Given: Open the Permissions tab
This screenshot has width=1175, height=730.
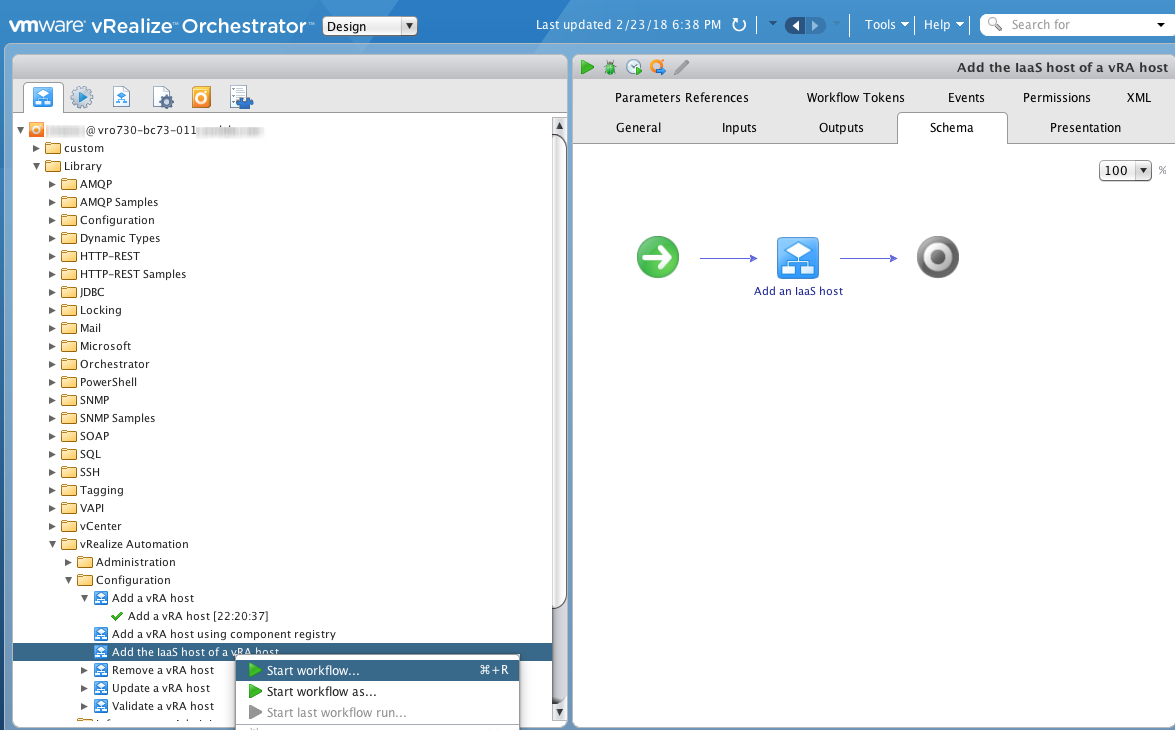Looking at the screenshot, I should click(x=1057, y=97).
